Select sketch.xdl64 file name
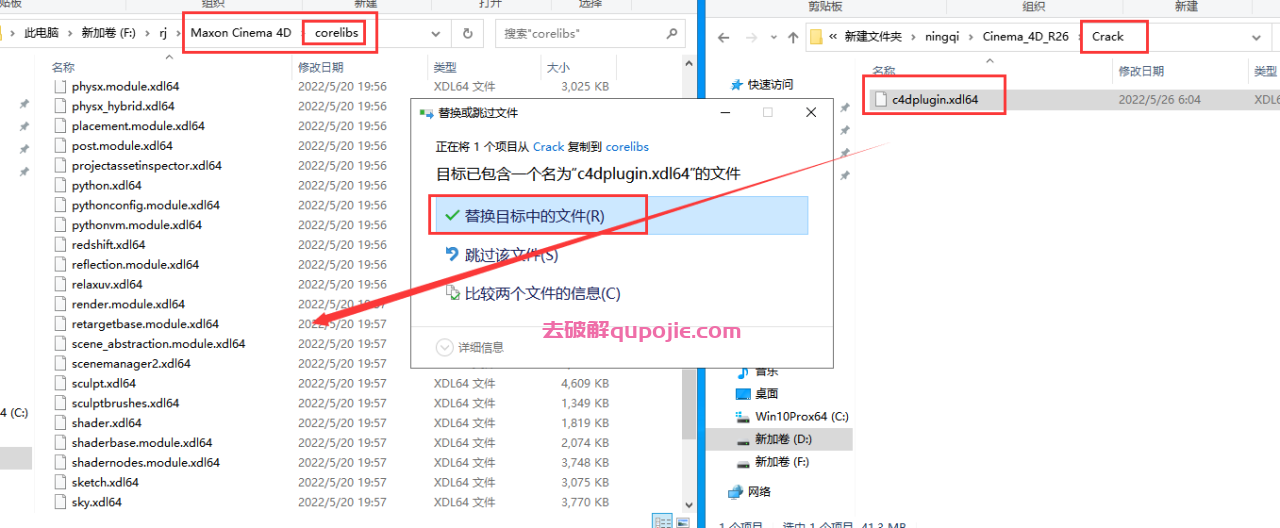 tap(105, 482)
